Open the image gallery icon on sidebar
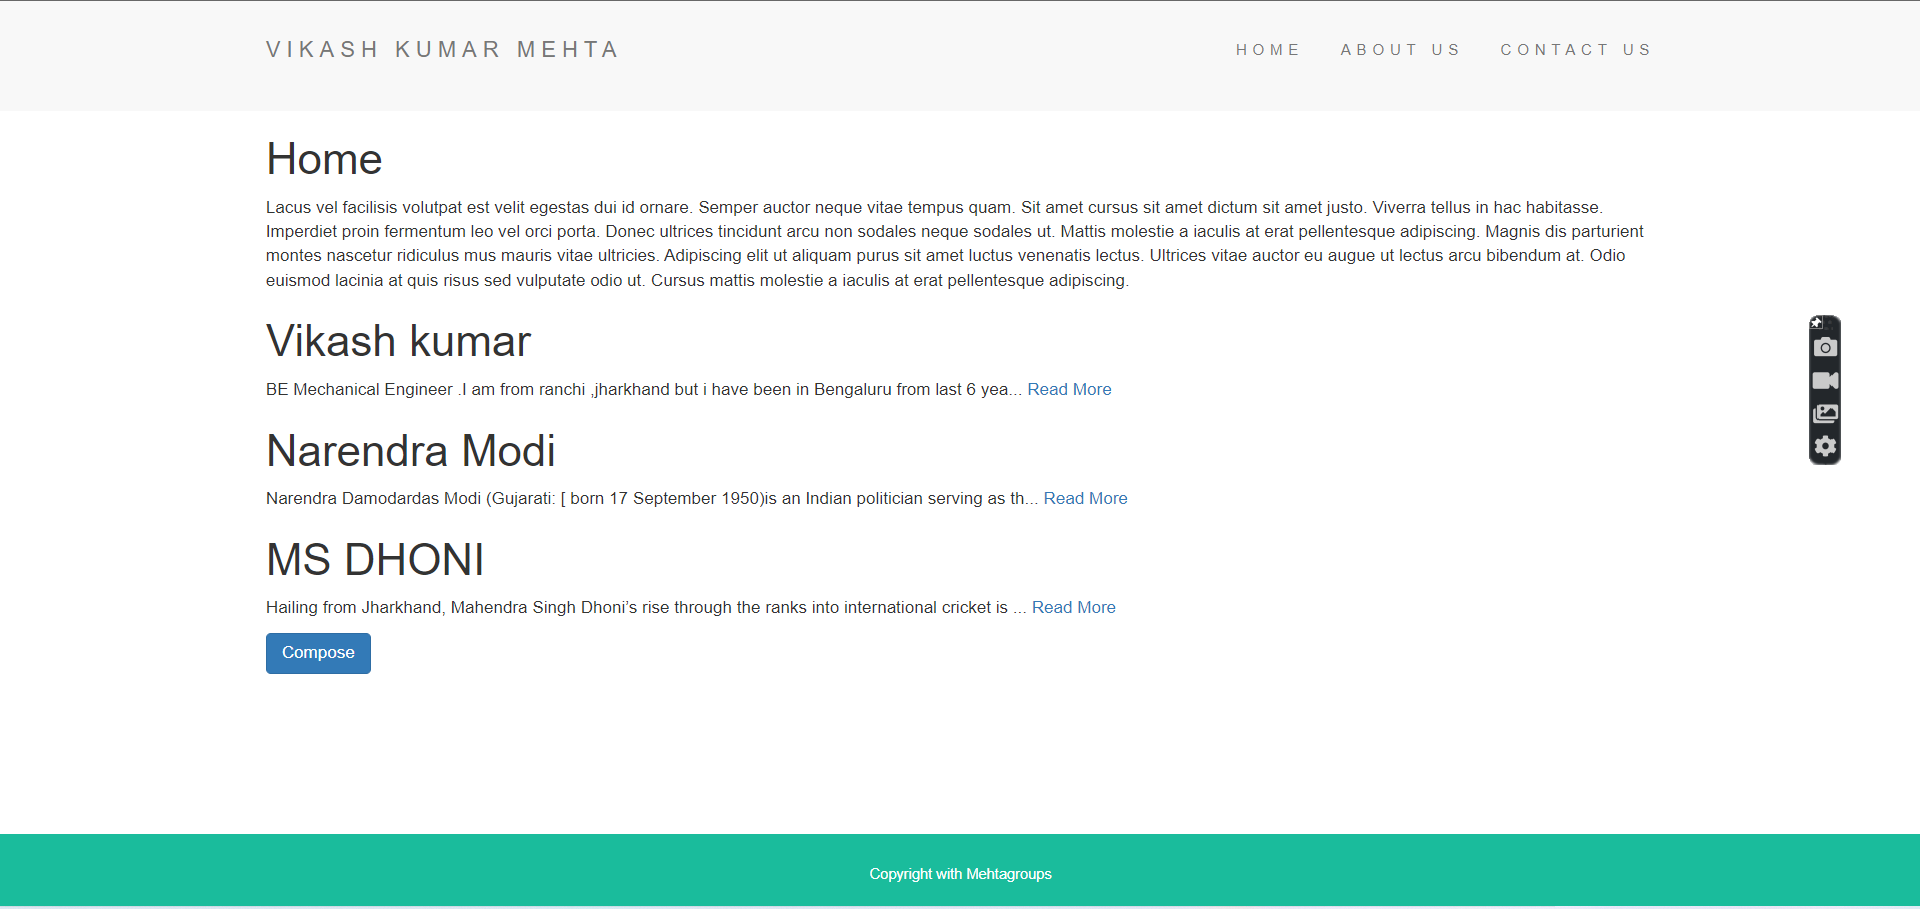The image size is (1920, 909). 1825,413
